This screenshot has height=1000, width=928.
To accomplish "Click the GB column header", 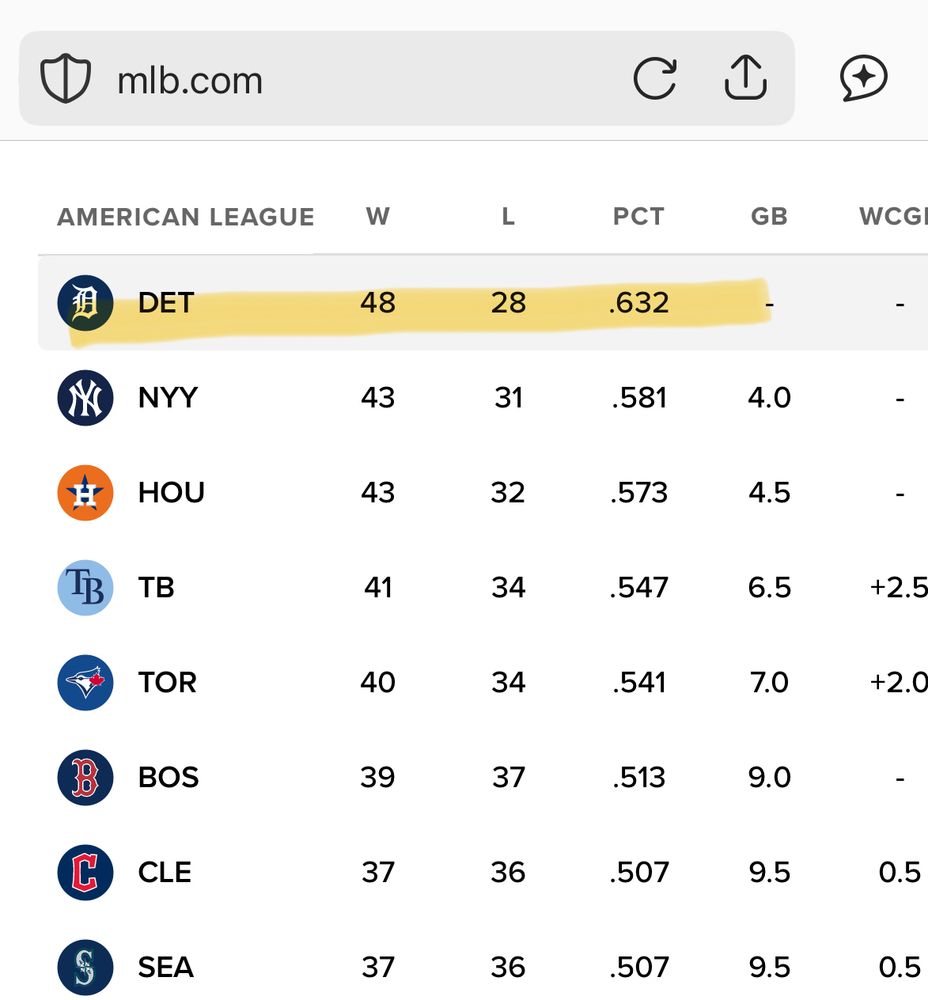I will click(769, 217).
